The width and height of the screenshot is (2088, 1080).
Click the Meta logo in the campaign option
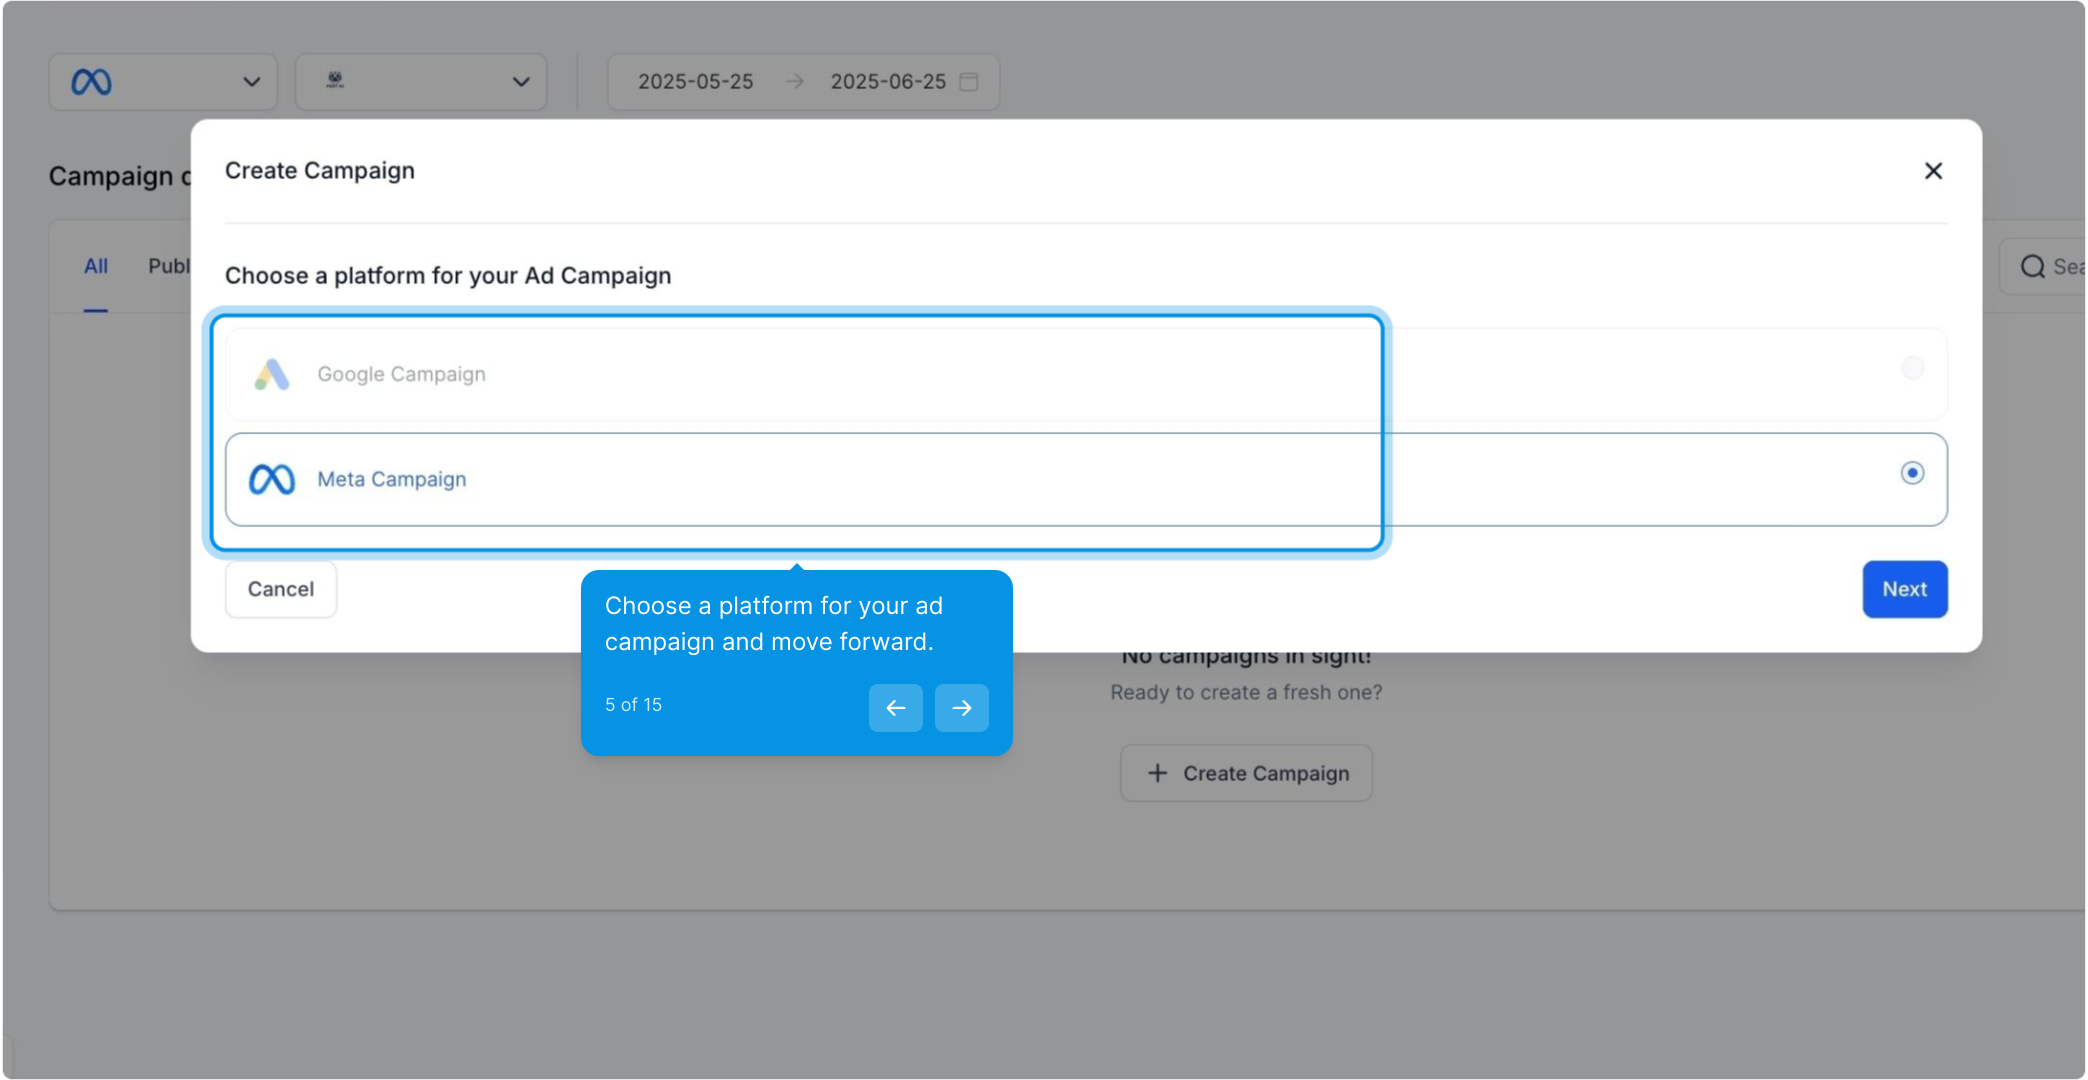tap(272, 480)
